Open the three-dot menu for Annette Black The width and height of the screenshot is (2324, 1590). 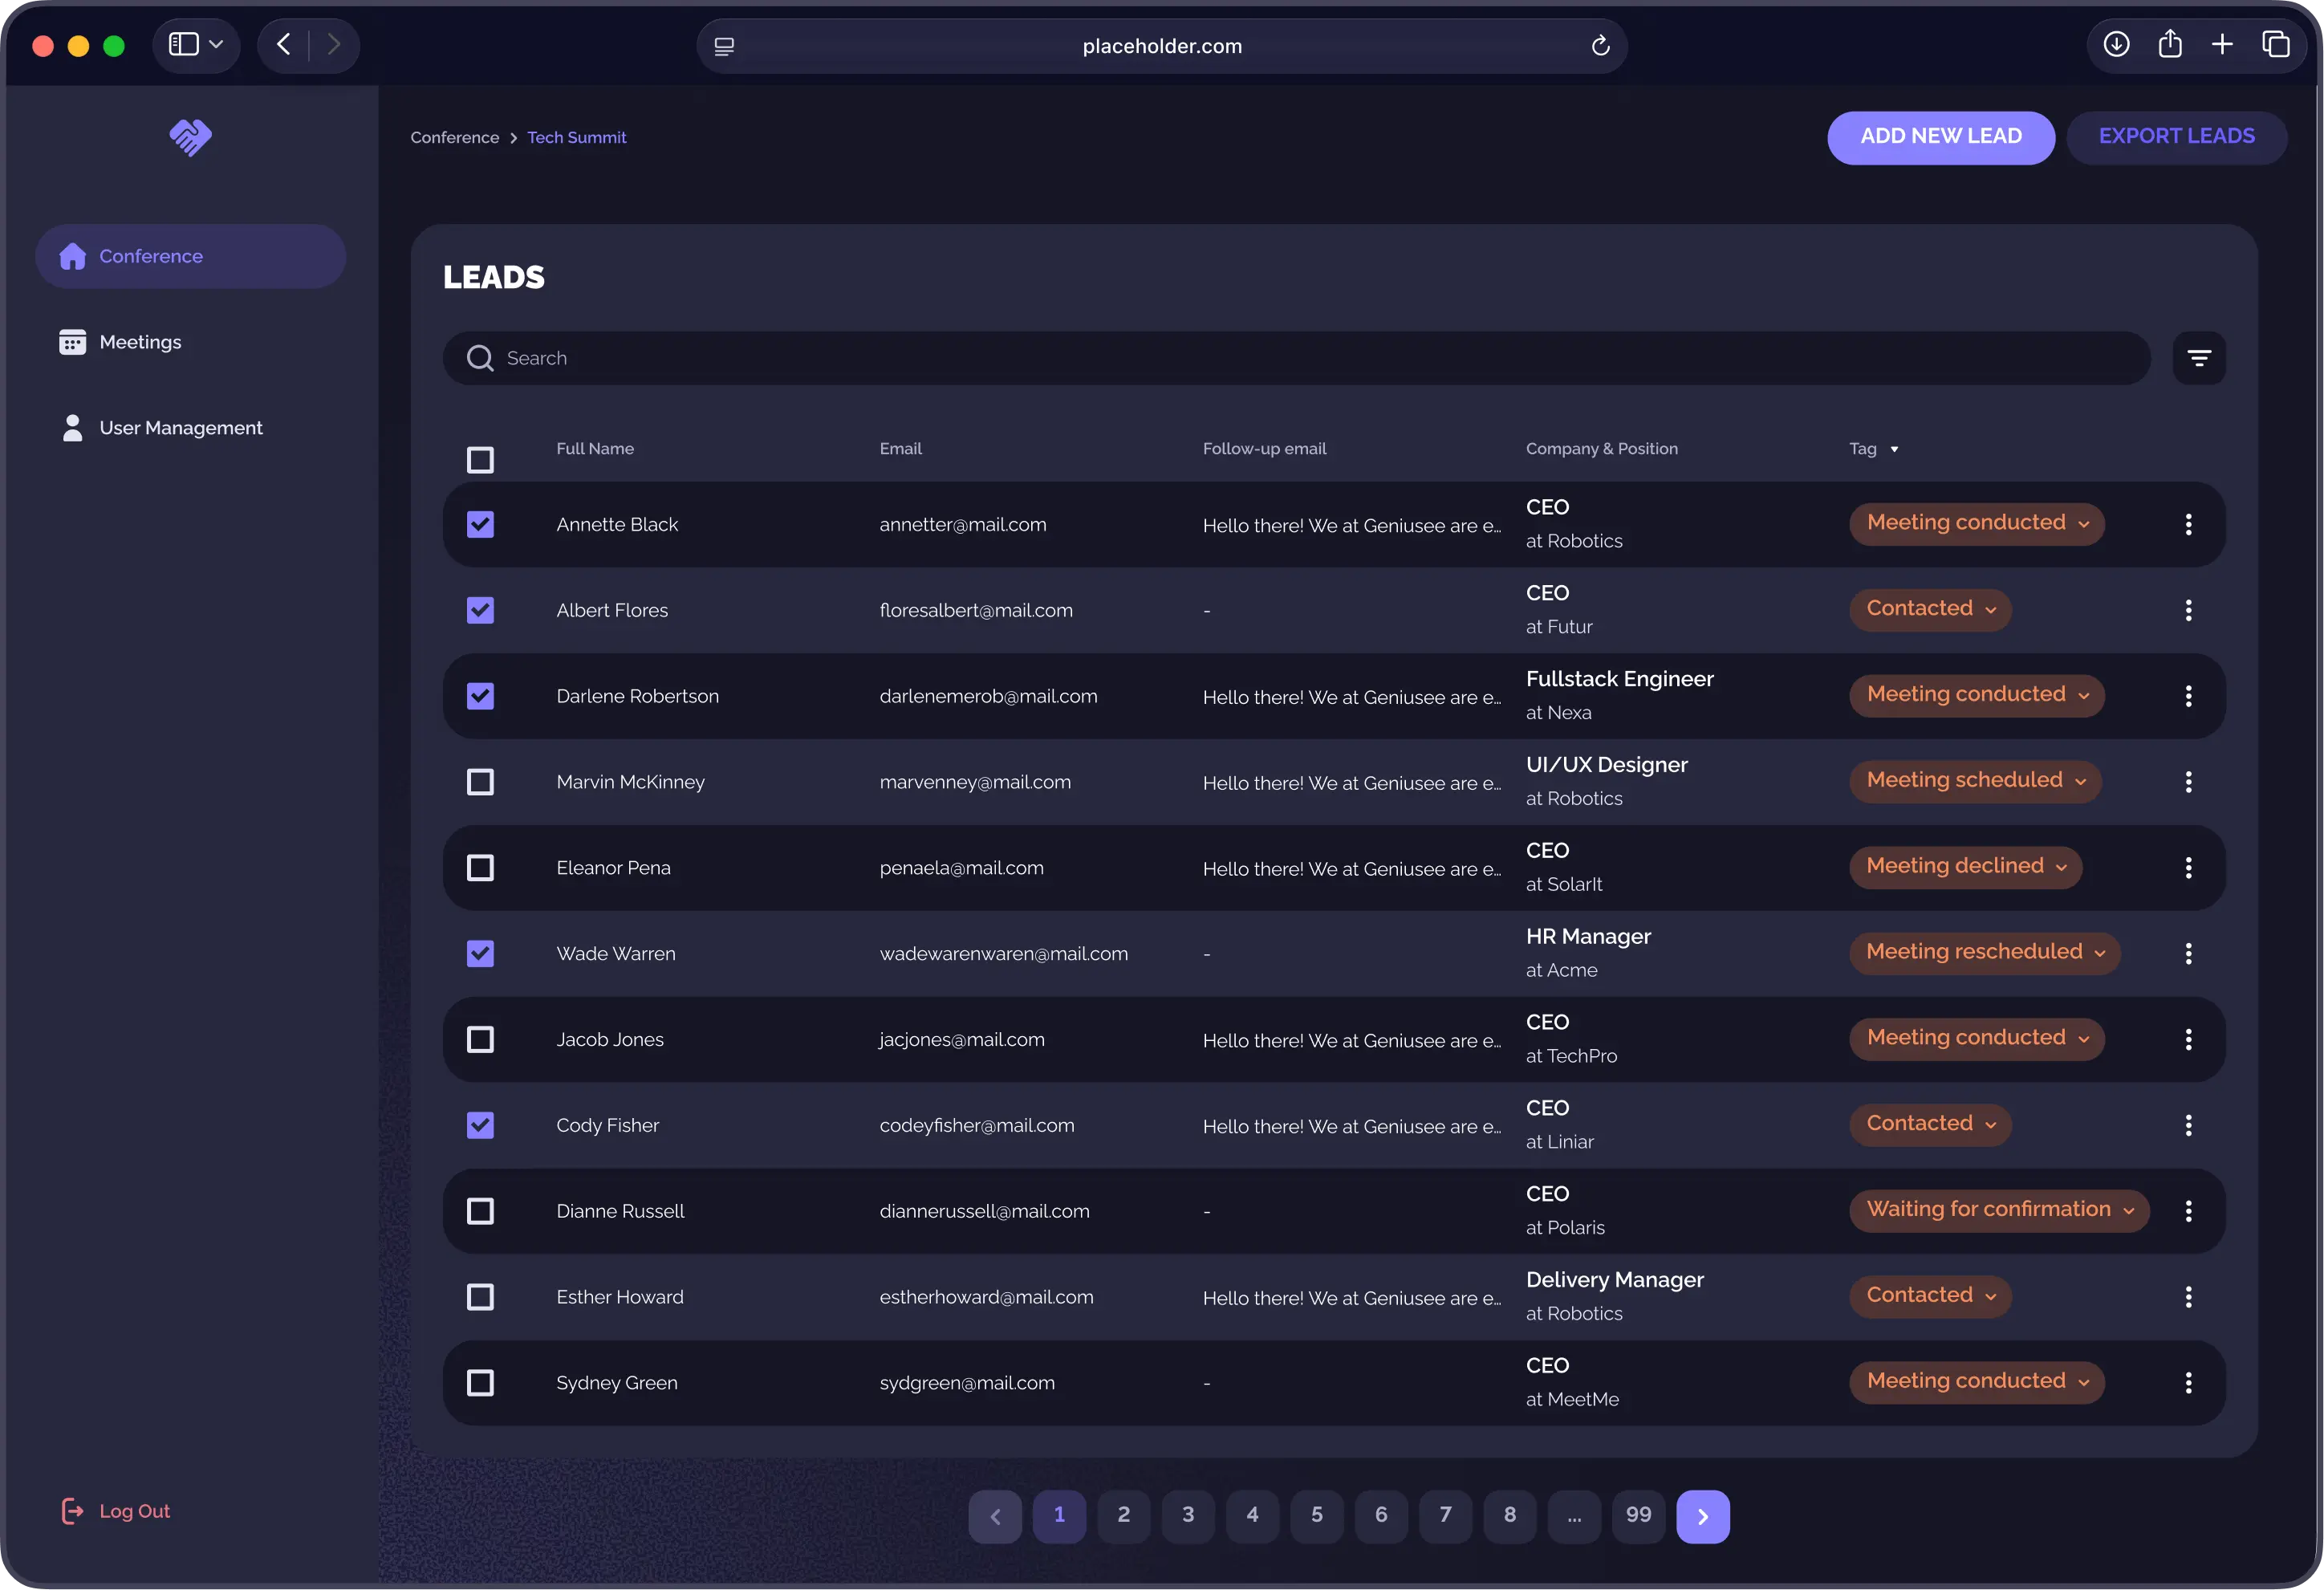2188,524
